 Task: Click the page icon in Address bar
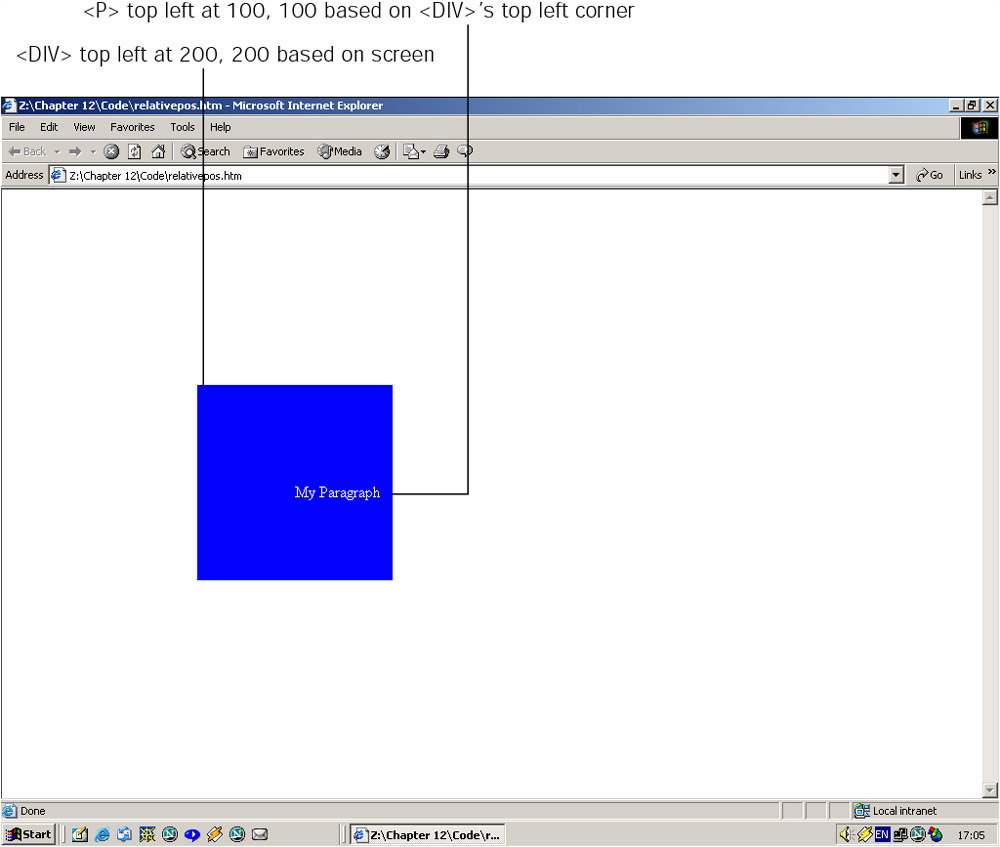point(59,175)
